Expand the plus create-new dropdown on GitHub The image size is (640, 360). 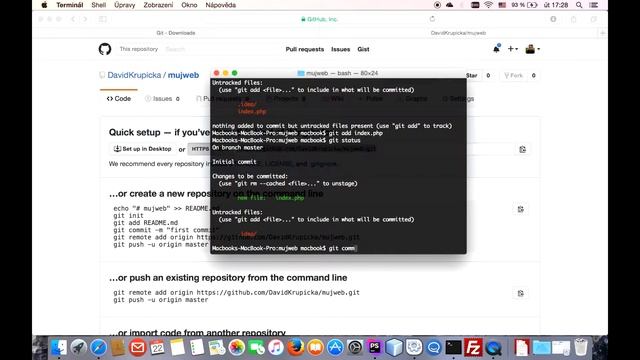[513, 49]
